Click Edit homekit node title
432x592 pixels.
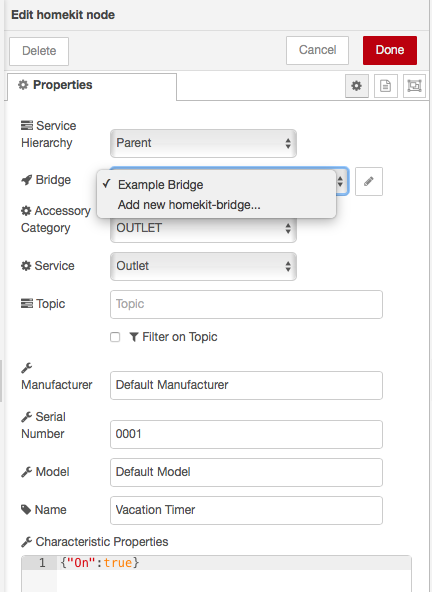63,15
